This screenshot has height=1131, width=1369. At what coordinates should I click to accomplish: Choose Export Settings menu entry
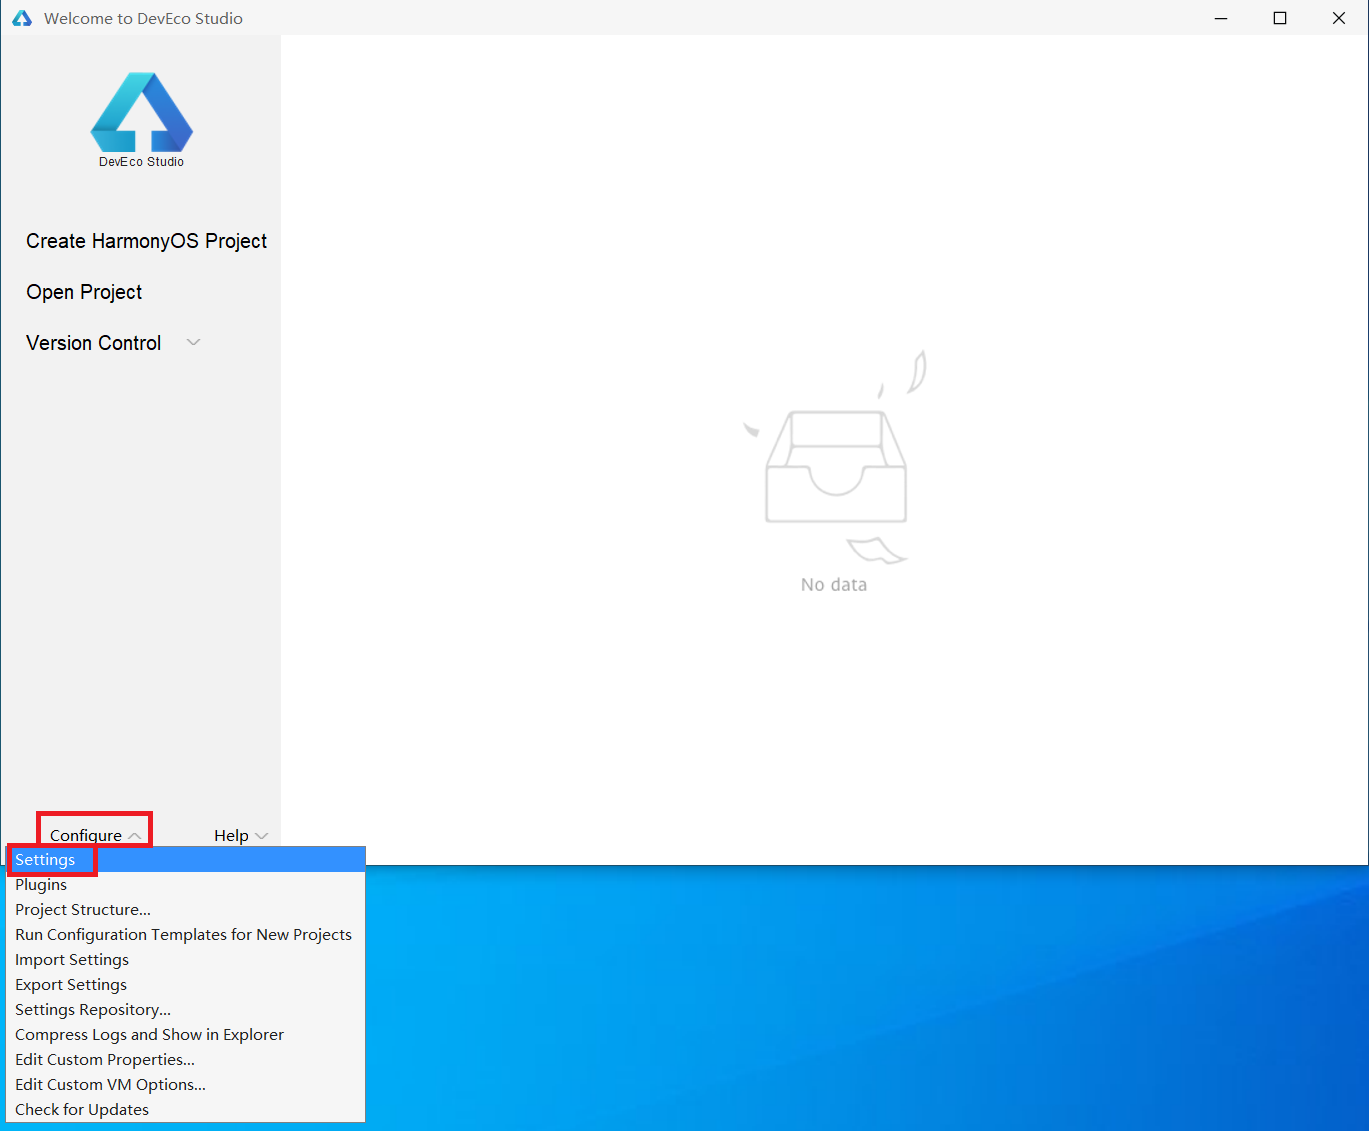pyautogui.click(x=186, y=985)
